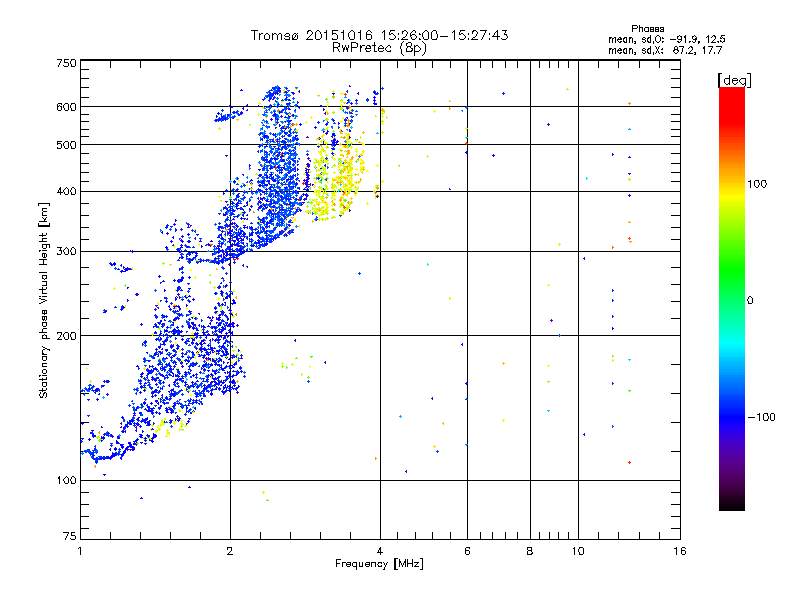This screenshot has width=800, height=600.
Task: Click the y-axis tick label '300'
Action: coord(66,252)
